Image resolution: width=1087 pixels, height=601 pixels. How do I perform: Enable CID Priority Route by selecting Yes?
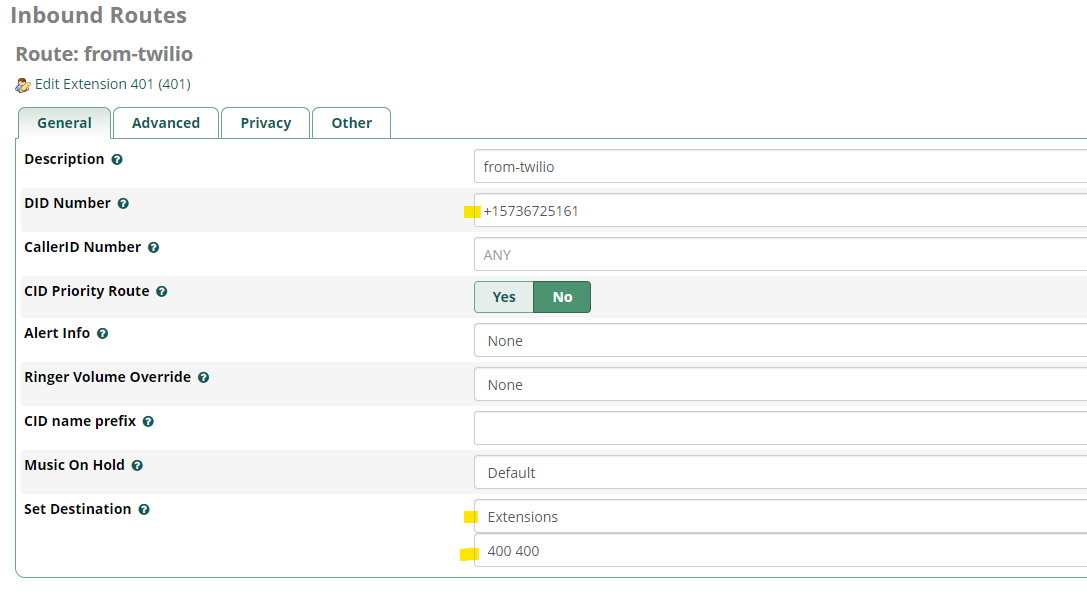coord(503,297)
